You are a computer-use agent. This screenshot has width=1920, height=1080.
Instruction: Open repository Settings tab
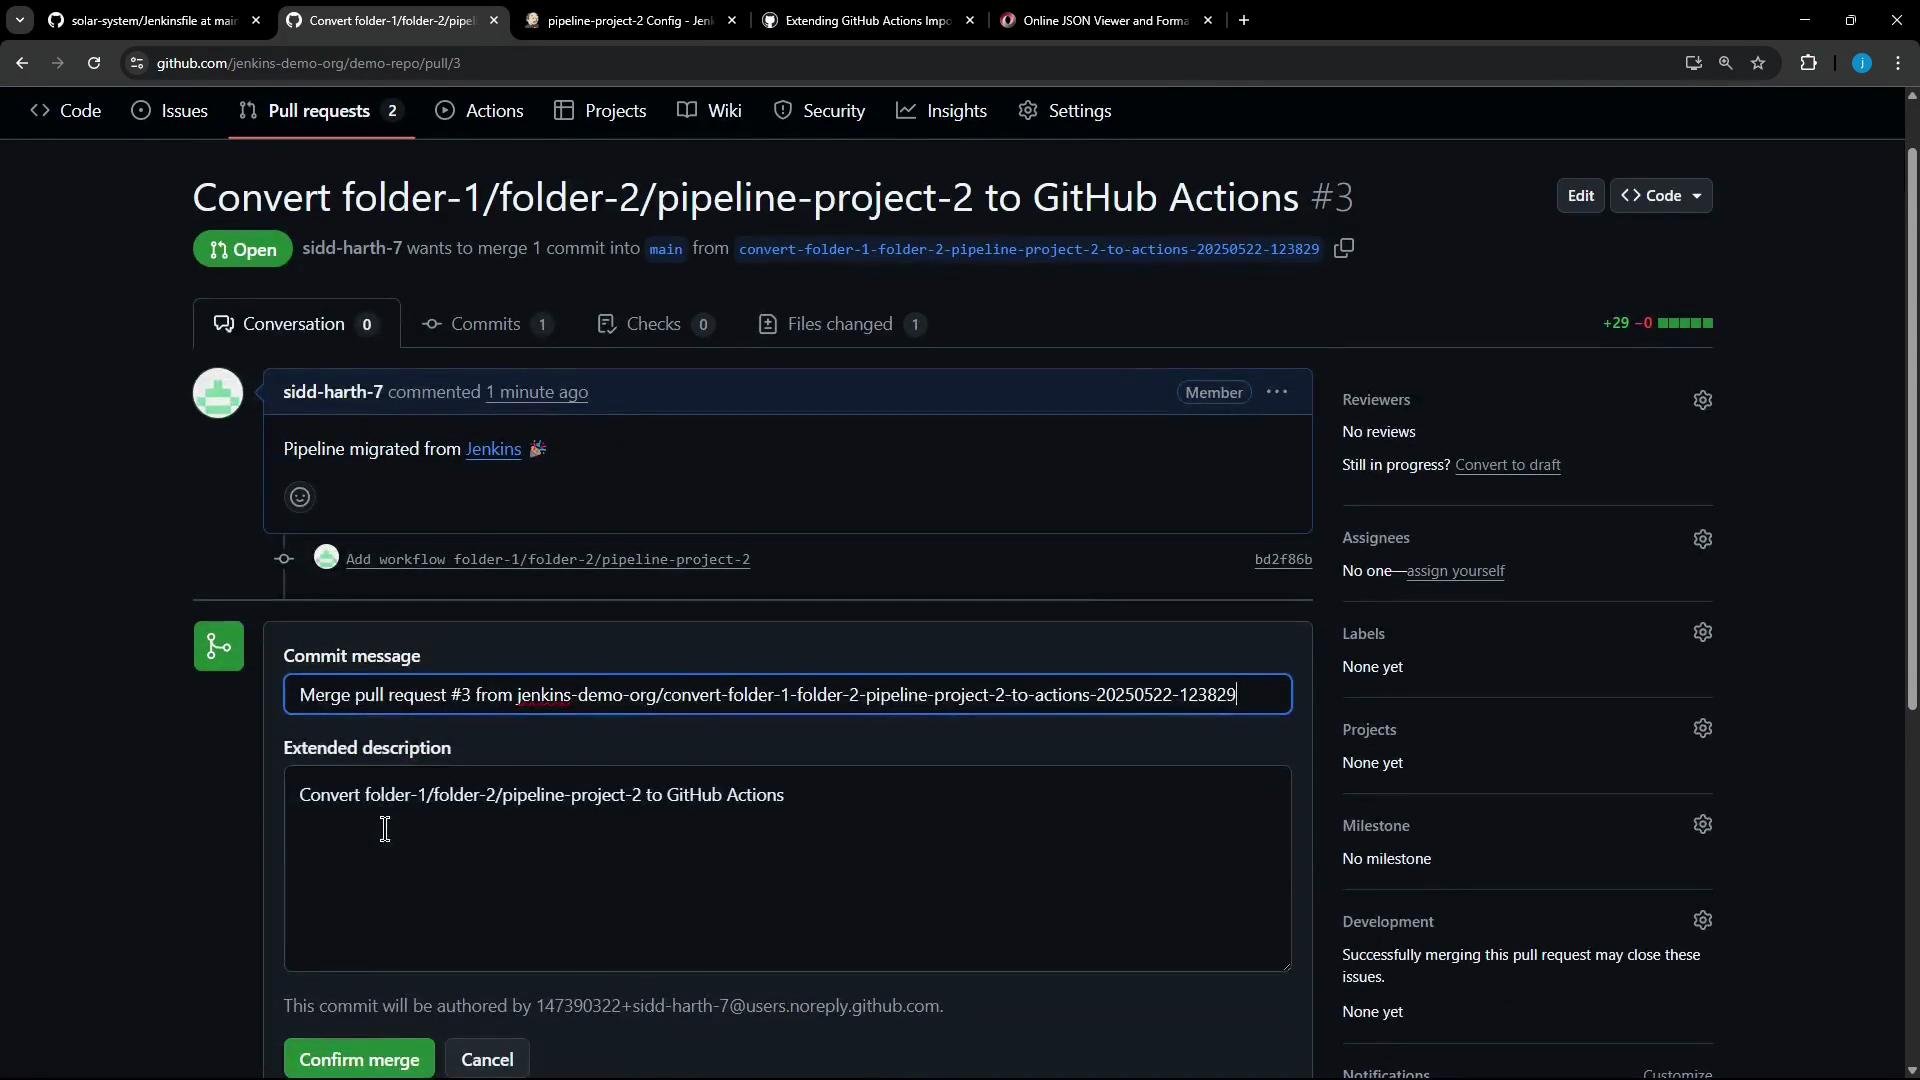[x=1065, y=111]
